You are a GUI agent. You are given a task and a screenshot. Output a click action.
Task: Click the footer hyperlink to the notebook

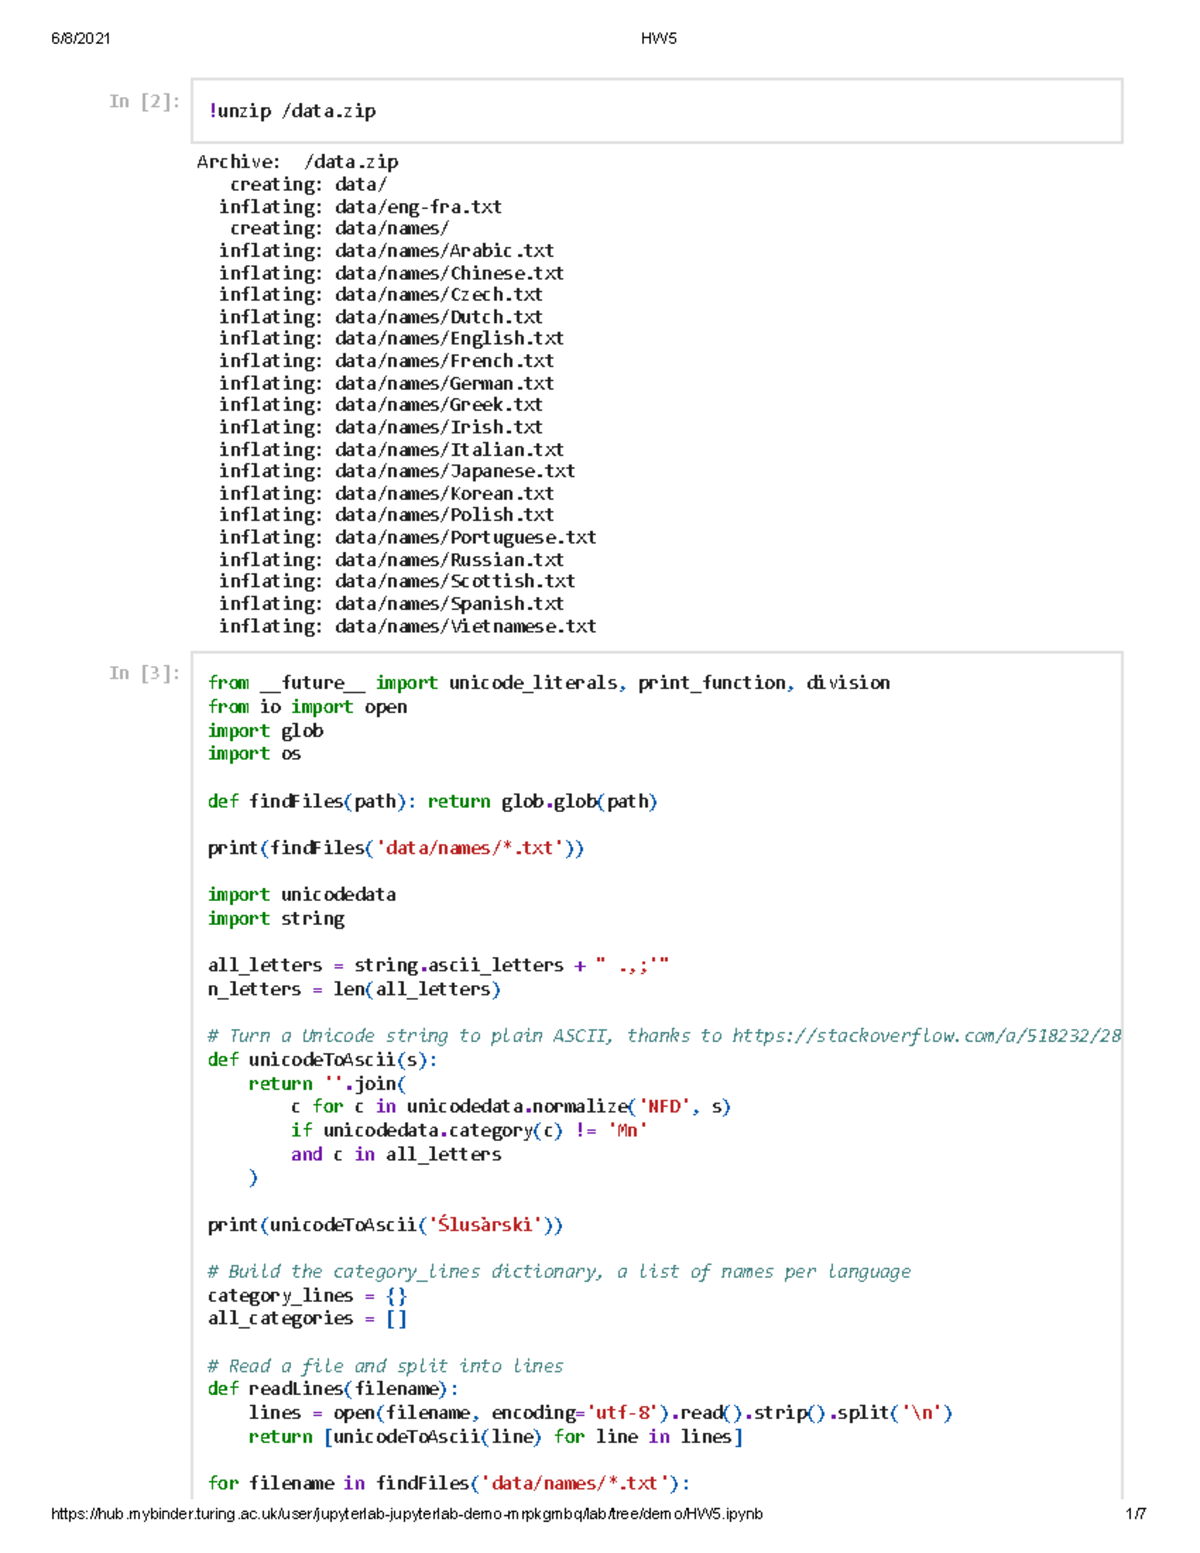[x=404, y=1514]
